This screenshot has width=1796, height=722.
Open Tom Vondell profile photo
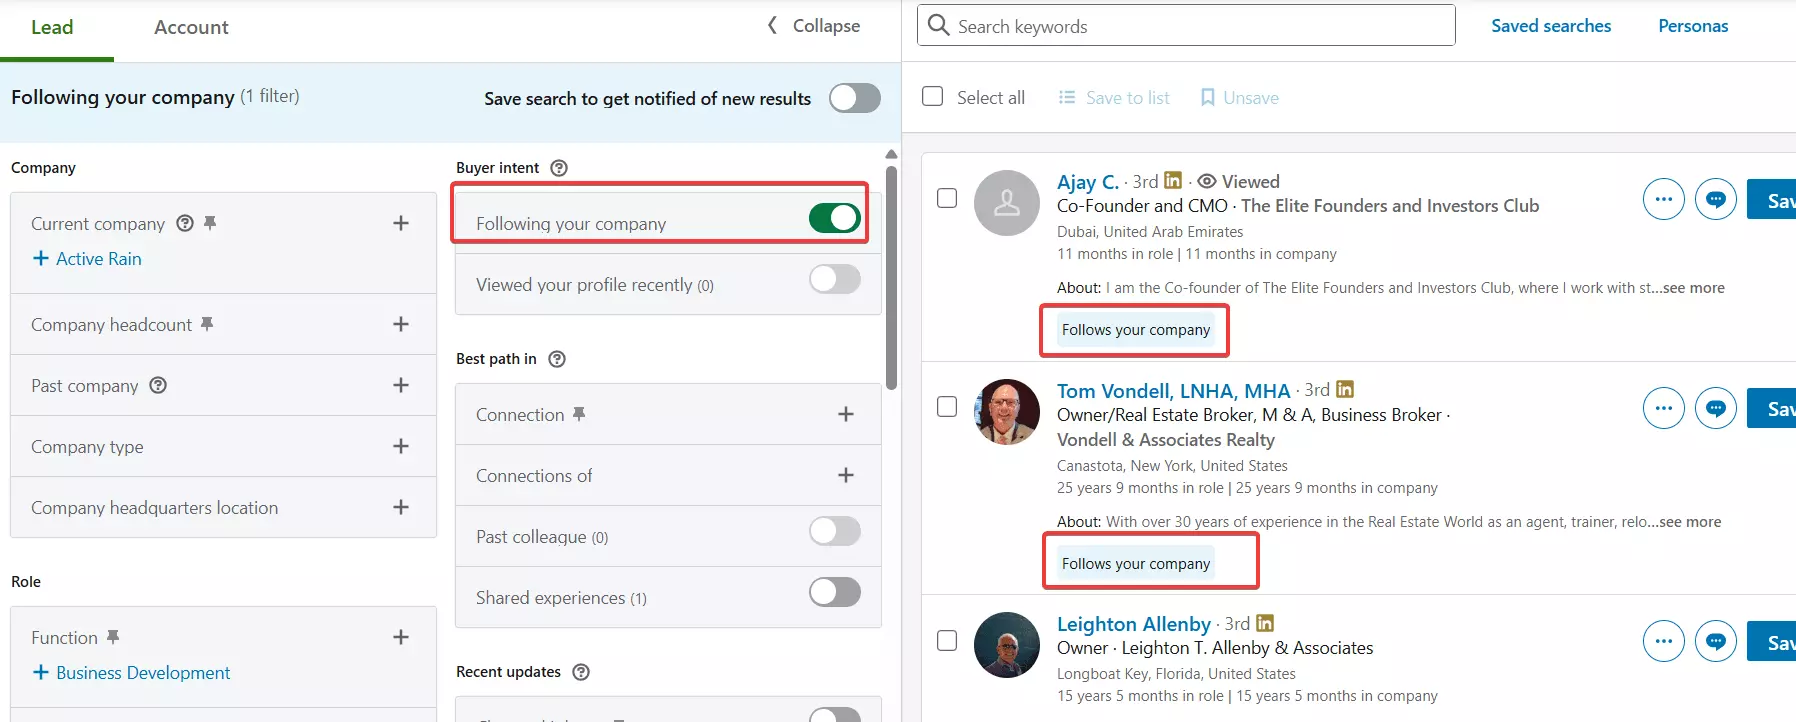1007,412
